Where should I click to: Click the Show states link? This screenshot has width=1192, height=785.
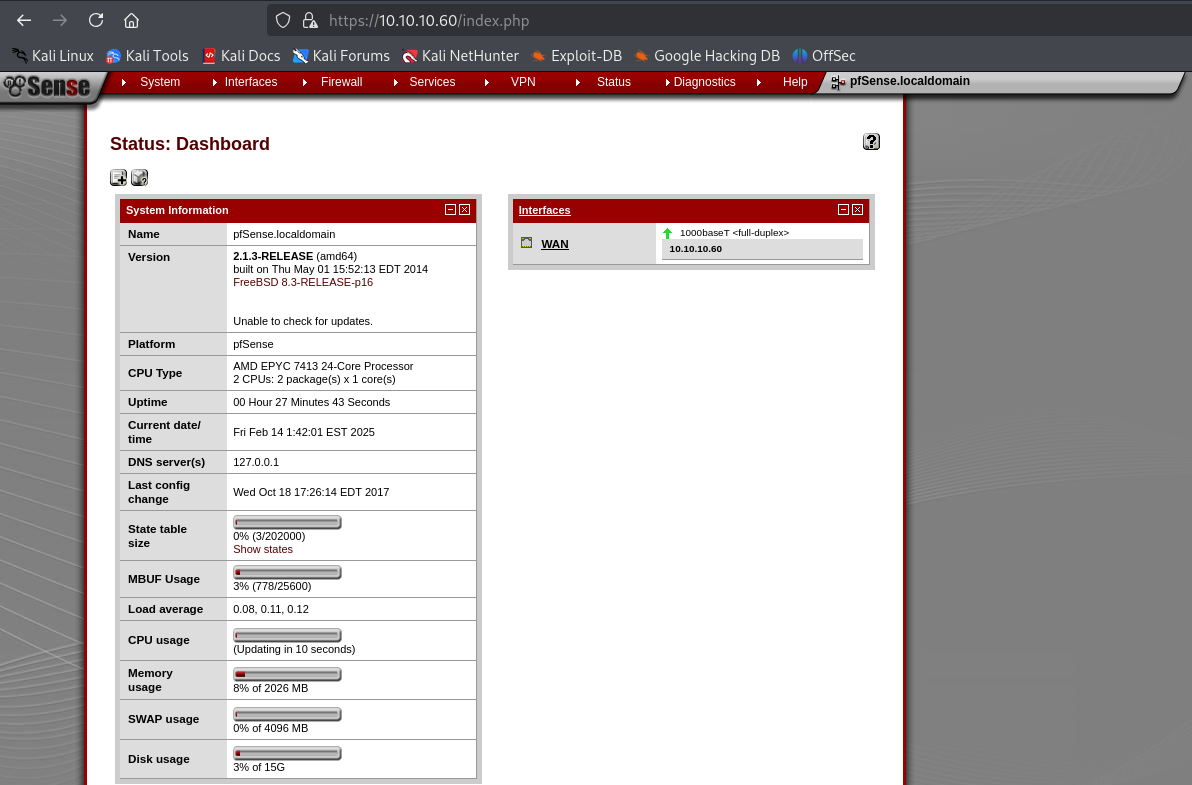point(263,549)
